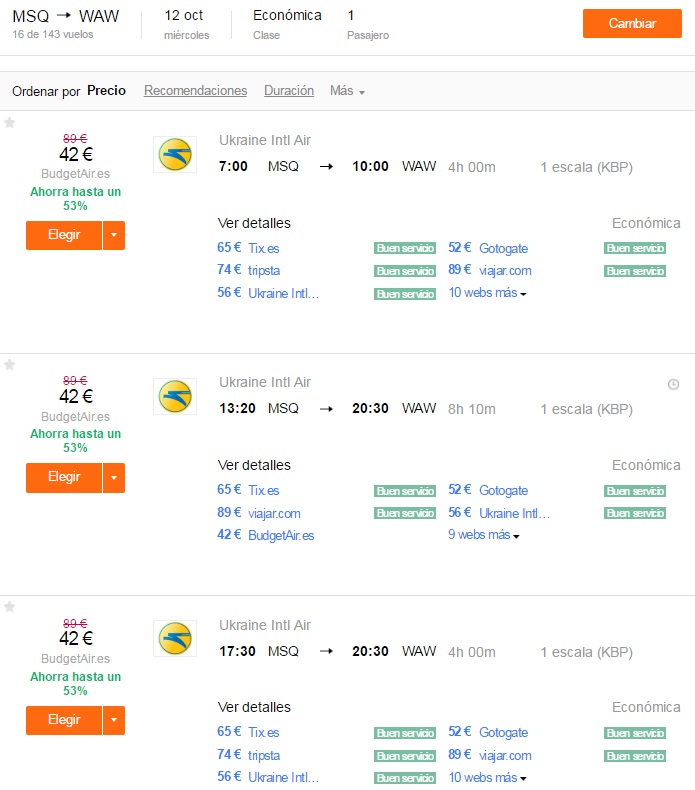Click the 8h 10m duration text
Screen dimensions: 695x790
pyautogui.click(x=472, y=409)
